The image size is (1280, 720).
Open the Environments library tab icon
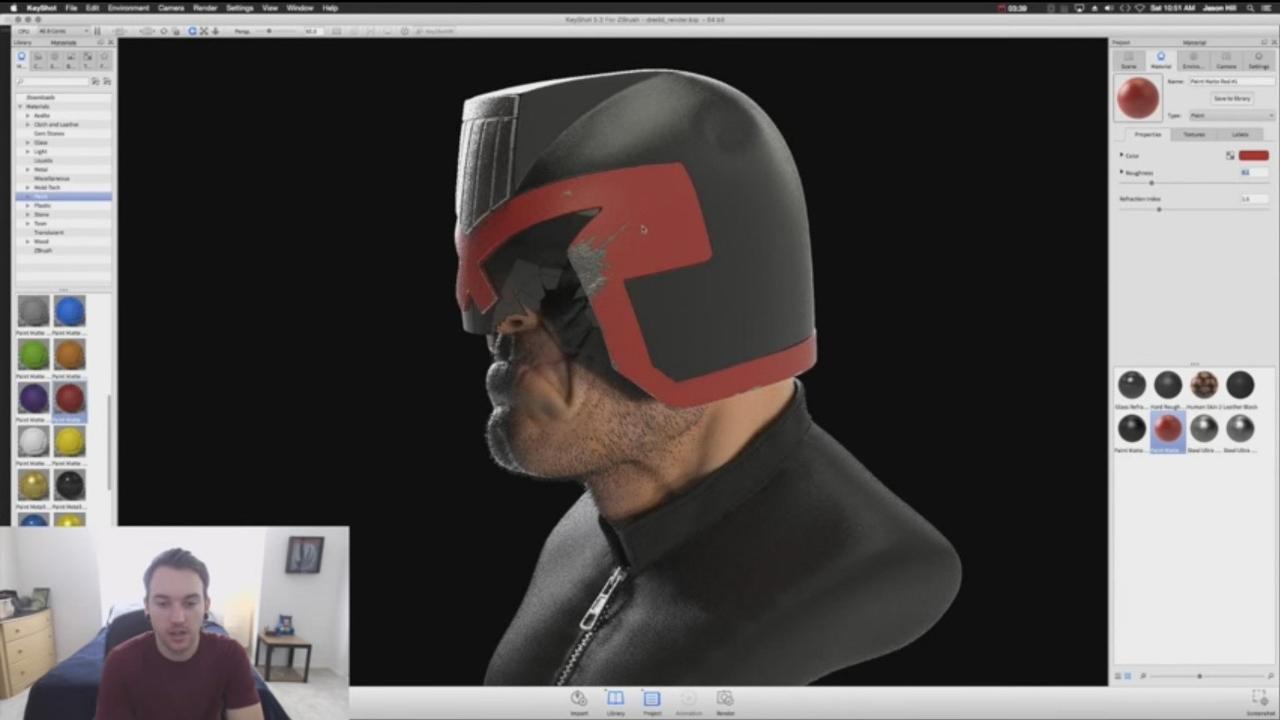point(54,59)
